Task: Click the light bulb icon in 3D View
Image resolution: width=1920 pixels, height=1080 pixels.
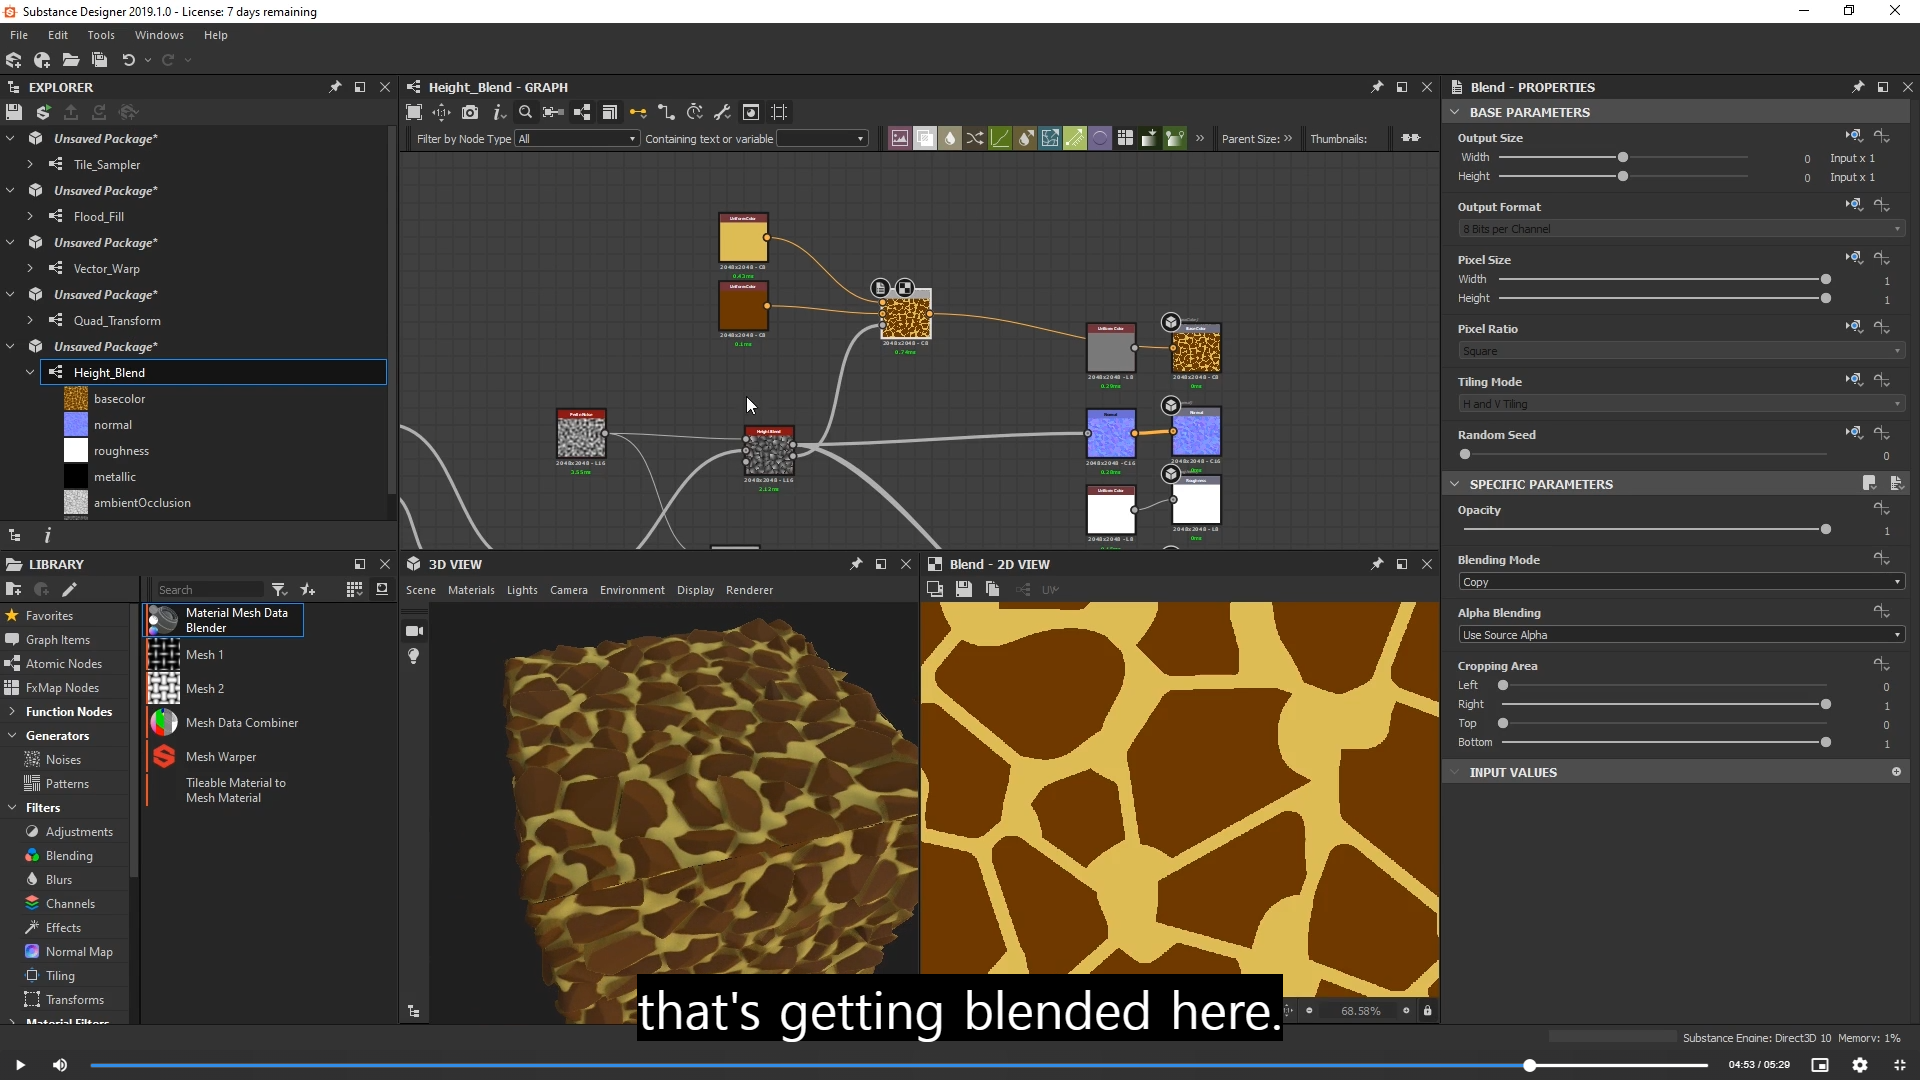Action: [x=414, y=656]
